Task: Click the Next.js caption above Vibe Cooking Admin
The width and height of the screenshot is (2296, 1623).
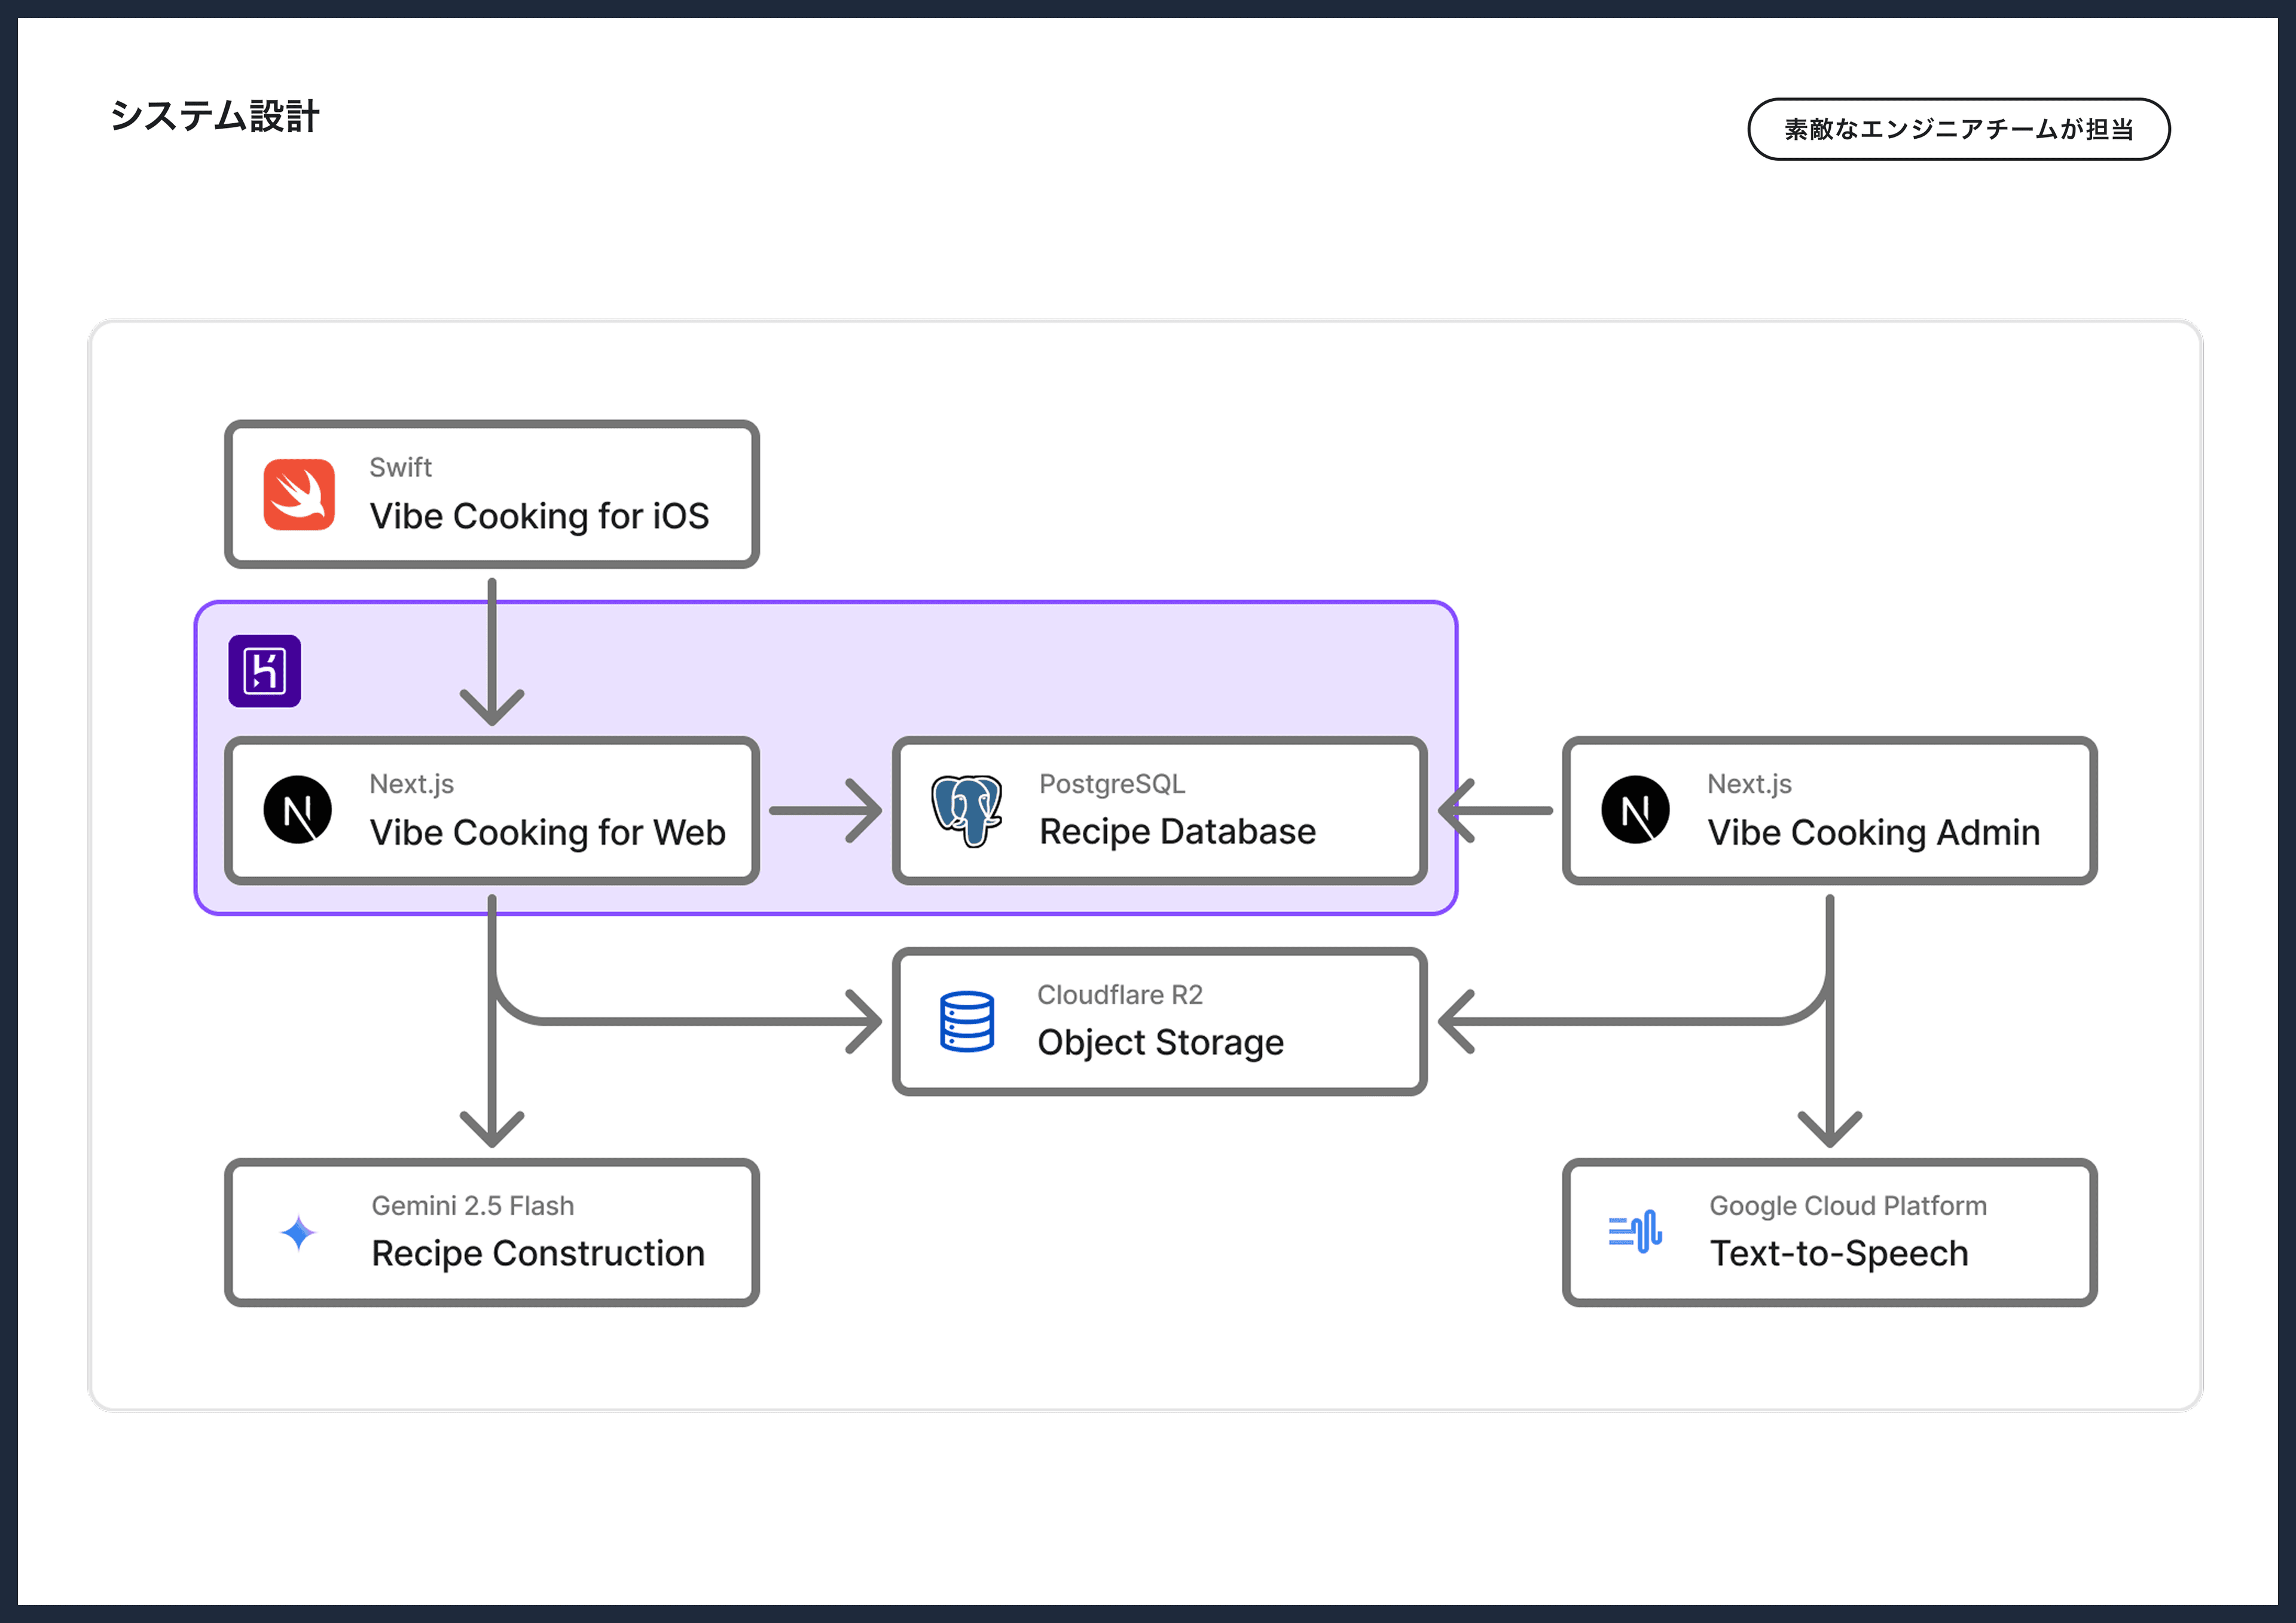Action: click(1749, 784)
